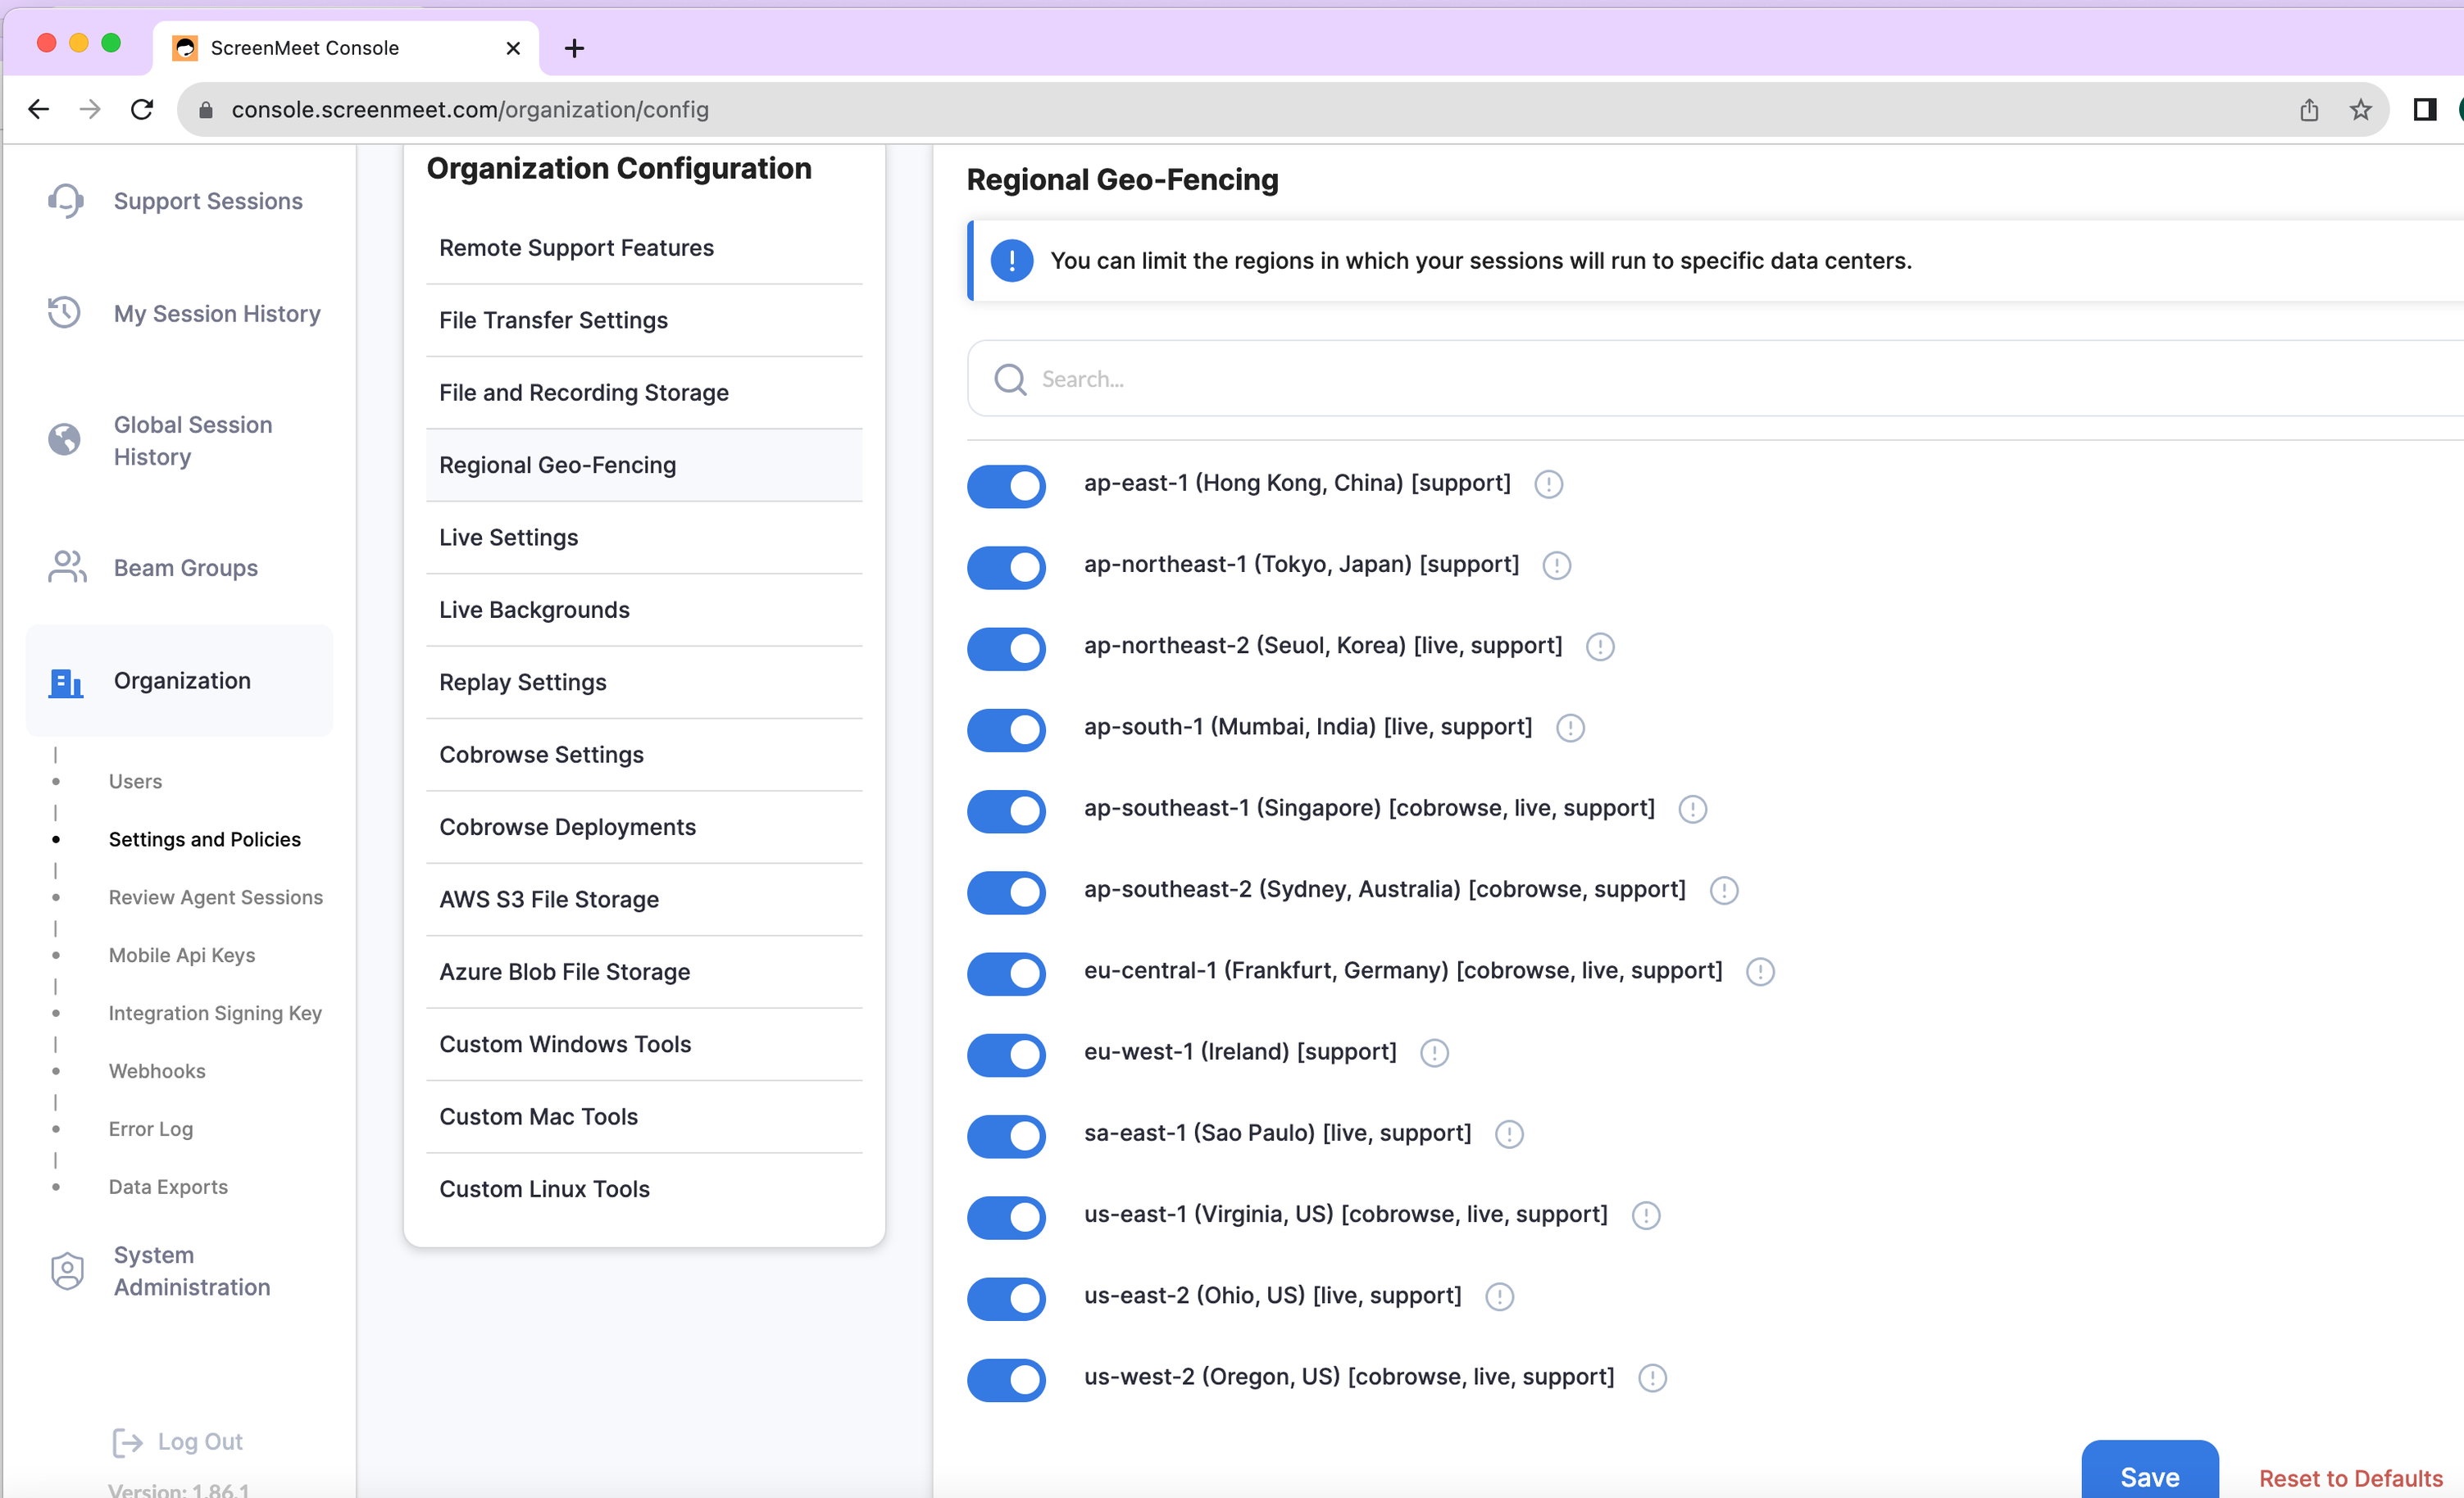Image resolution: width=2464 pixels, height=1498 pixels.
Task: Click Global Session History globe icon
Action: [x=65, y=440]
